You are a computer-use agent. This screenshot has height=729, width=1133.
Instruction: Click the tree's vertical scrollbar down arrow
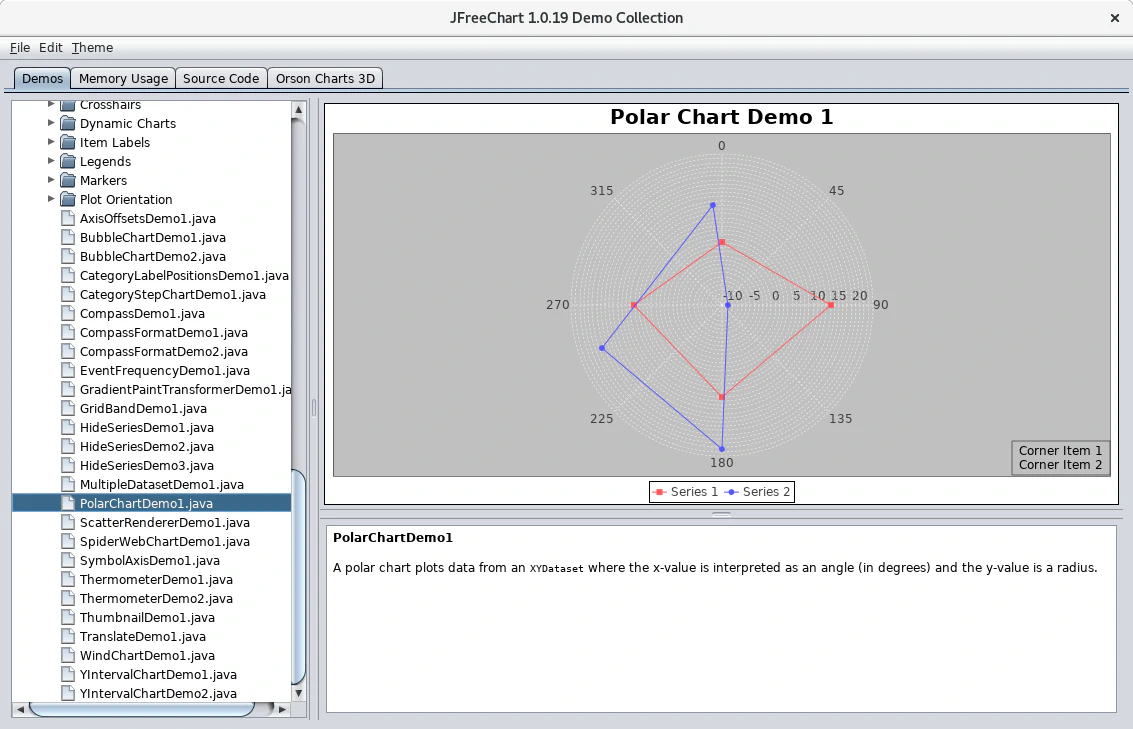coord(298,691)
